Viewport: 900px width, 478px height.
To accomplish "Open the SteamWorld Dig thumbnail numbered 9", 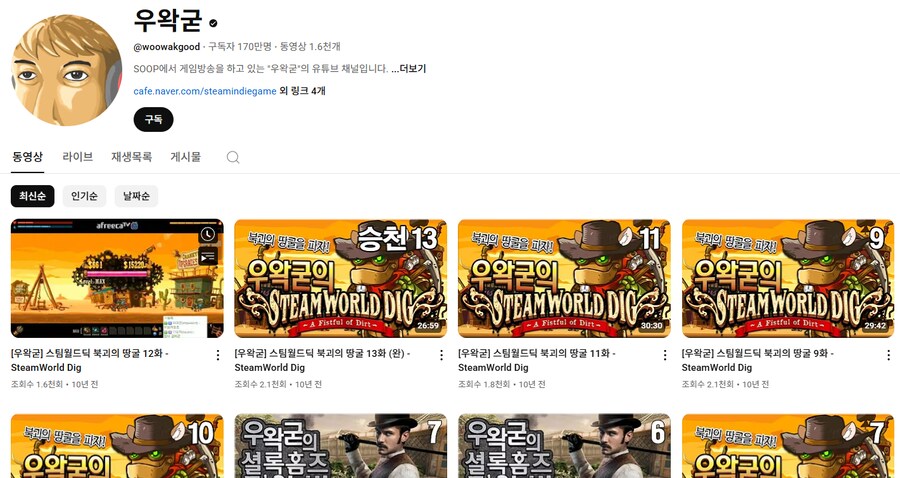I will (788, 278).
